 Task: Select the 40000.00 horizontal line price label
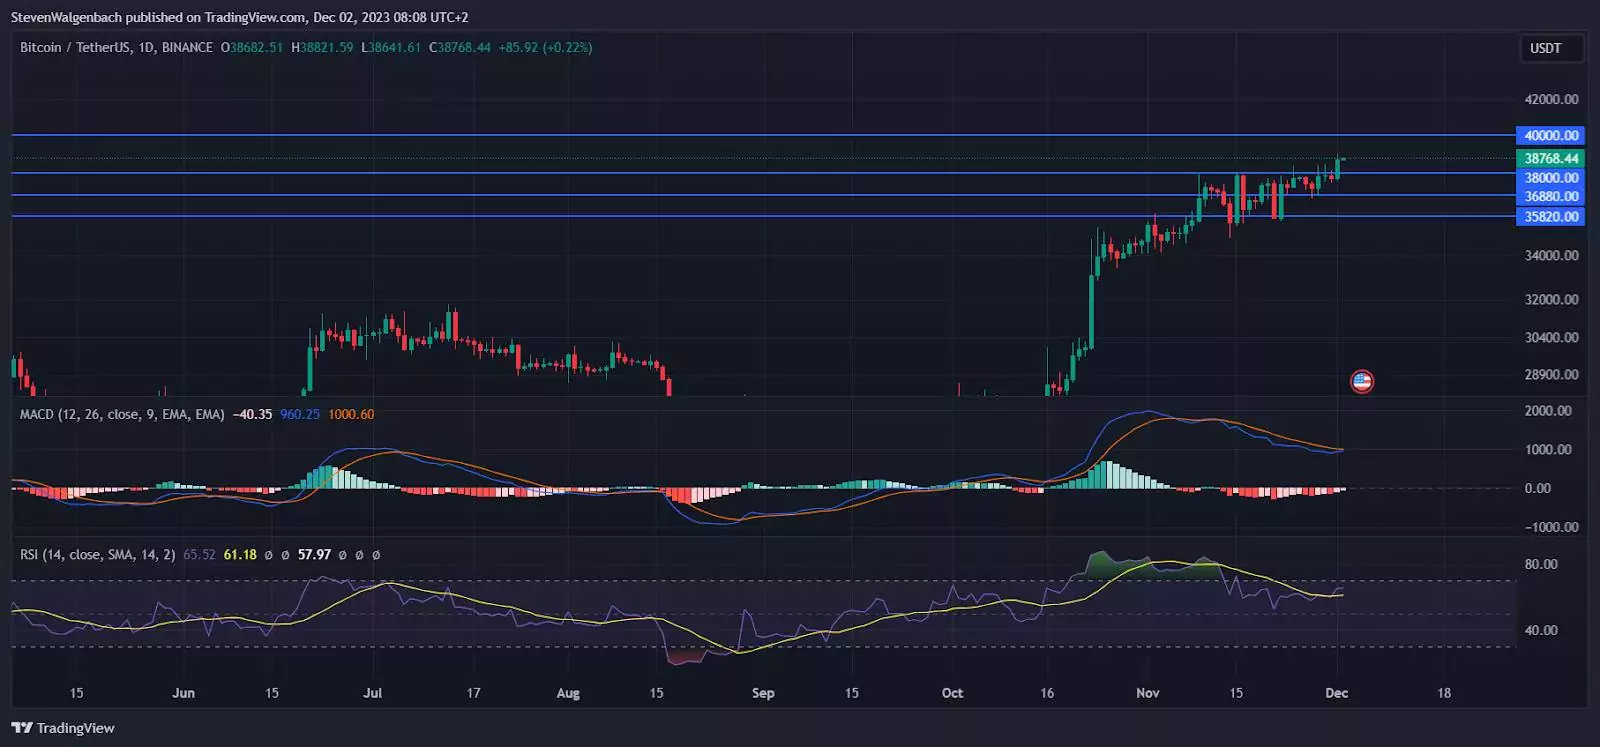click(x=1550, y=135)
